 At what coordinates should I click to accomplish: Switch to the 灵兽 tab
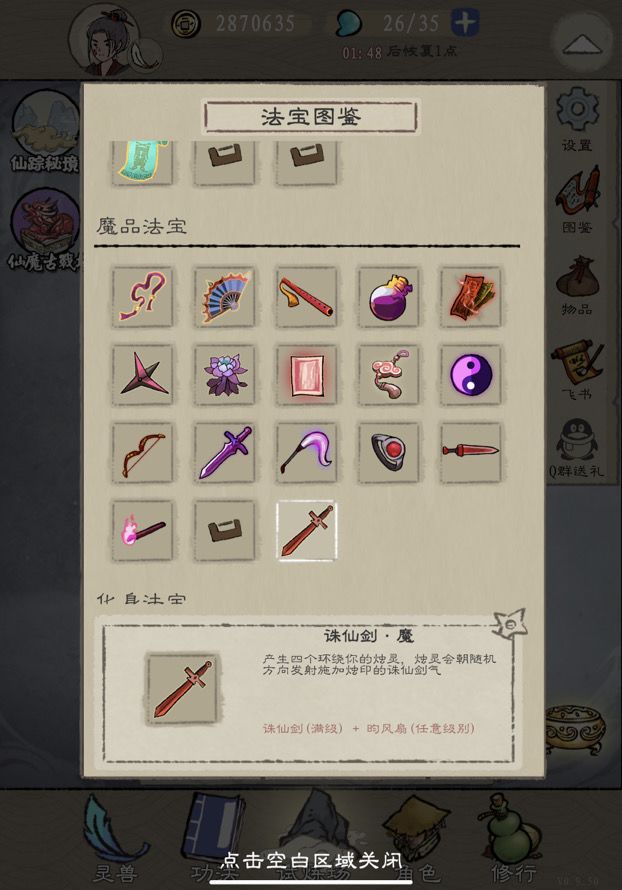click(115, 840)
